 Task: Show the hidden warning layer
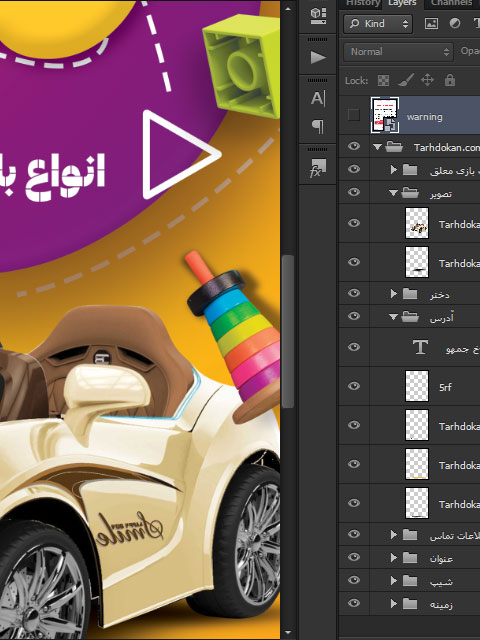353,115
